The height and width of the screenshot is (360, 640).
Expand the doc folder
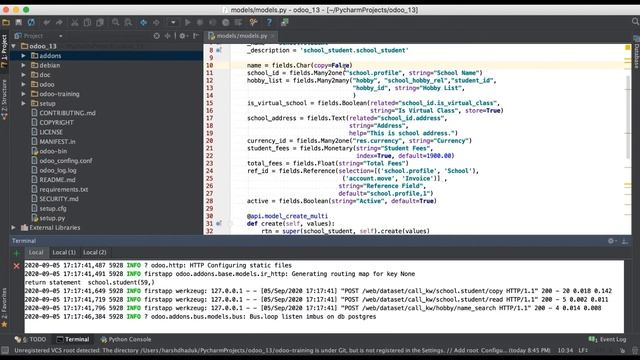click(23, 75)
